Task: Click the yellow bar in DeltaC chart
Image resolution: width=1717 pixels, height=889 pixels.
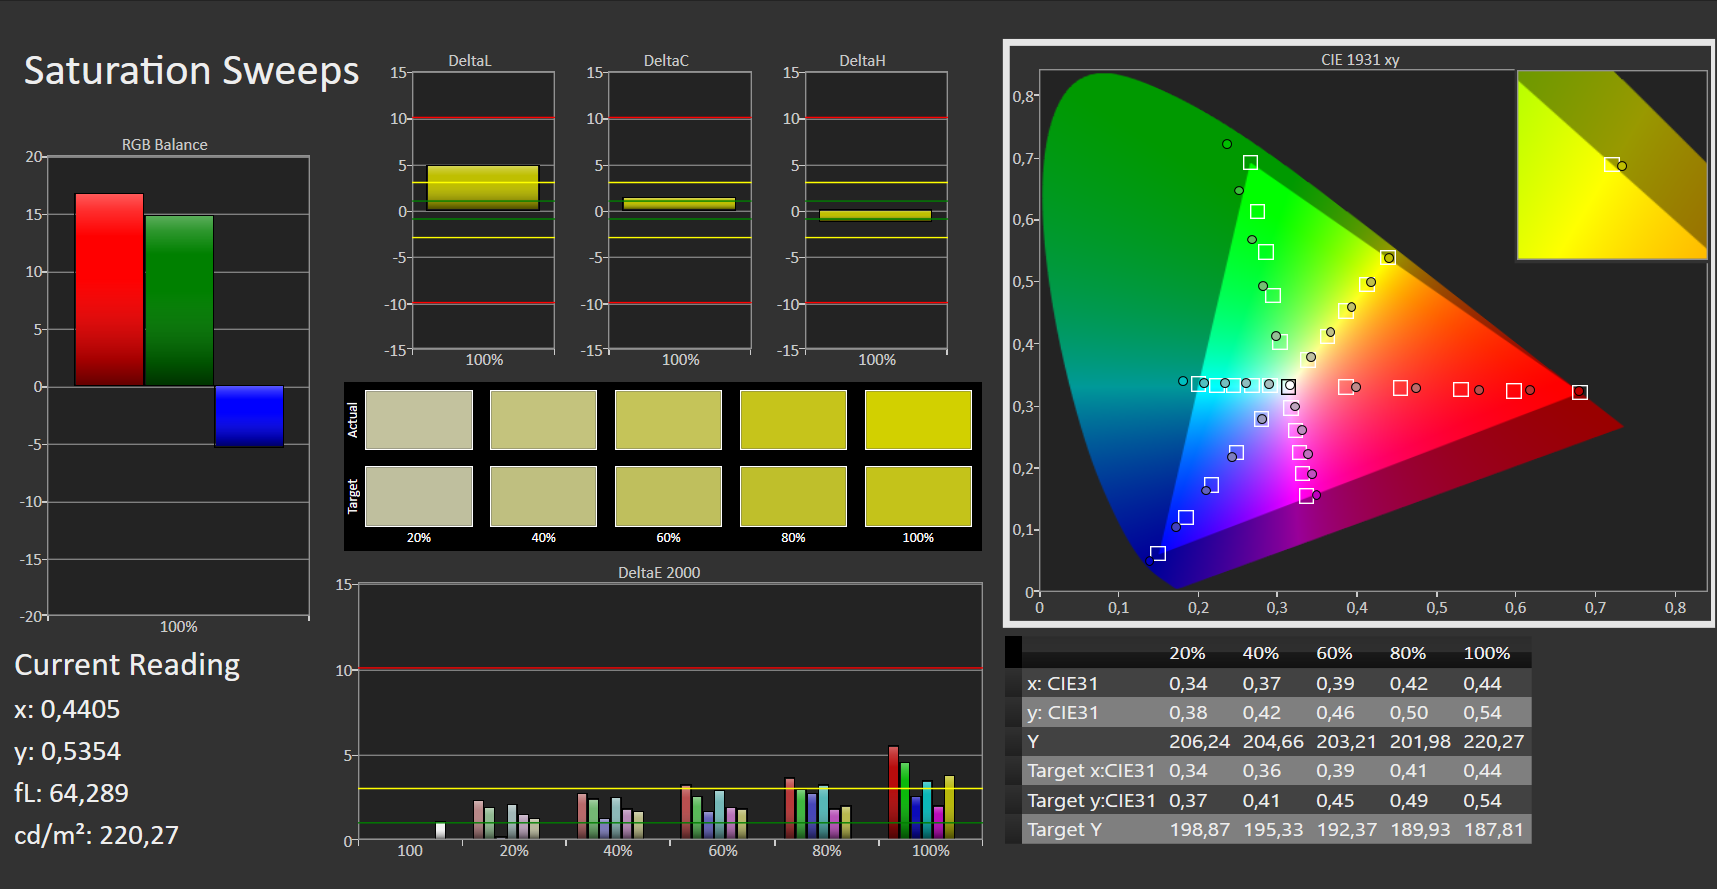Action: coord(679,204)
